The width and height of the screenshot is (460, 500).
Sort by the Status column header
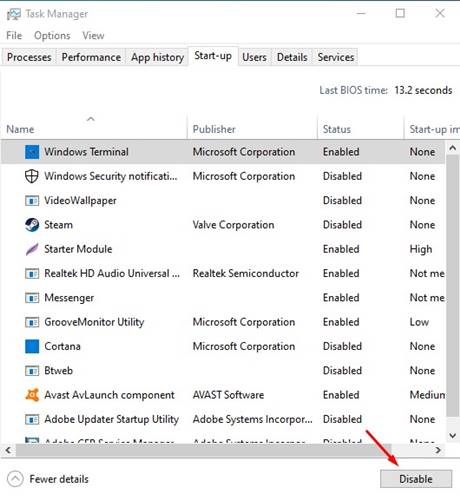(x=337, y=129)
